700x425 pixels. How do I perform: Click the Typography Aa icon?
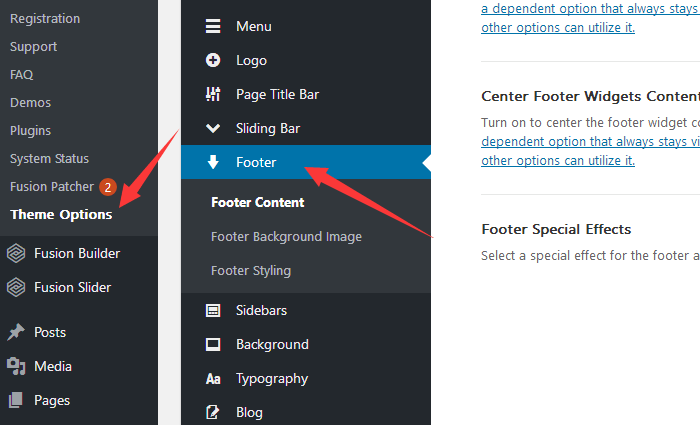click(213, 379)
